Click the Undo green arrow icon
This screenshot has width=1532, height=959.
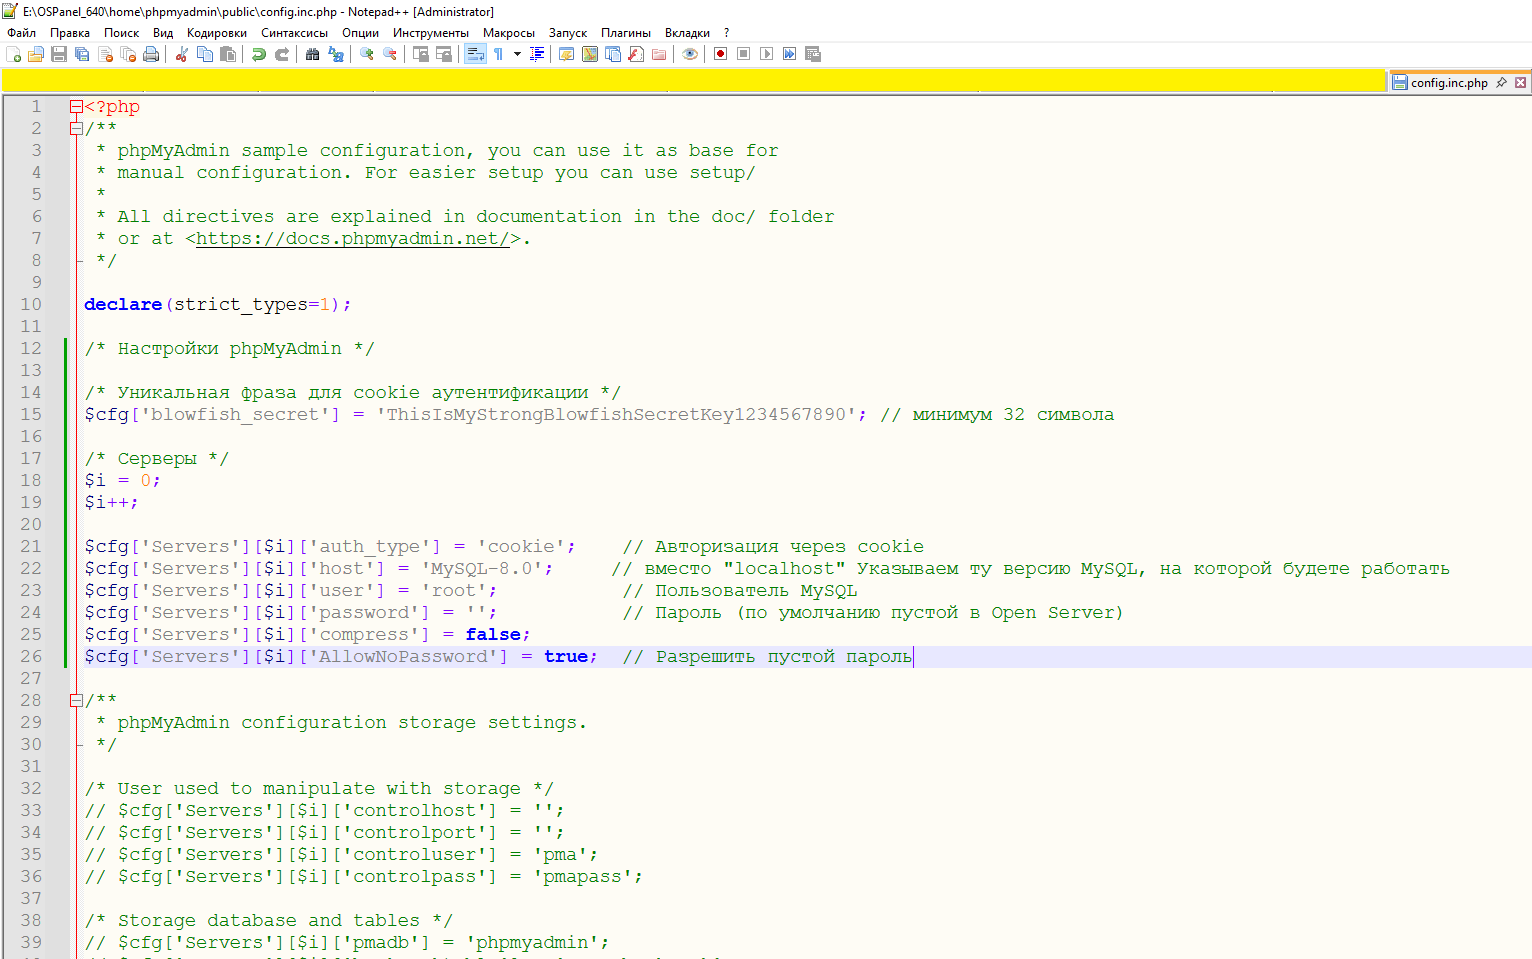[259, 54]
